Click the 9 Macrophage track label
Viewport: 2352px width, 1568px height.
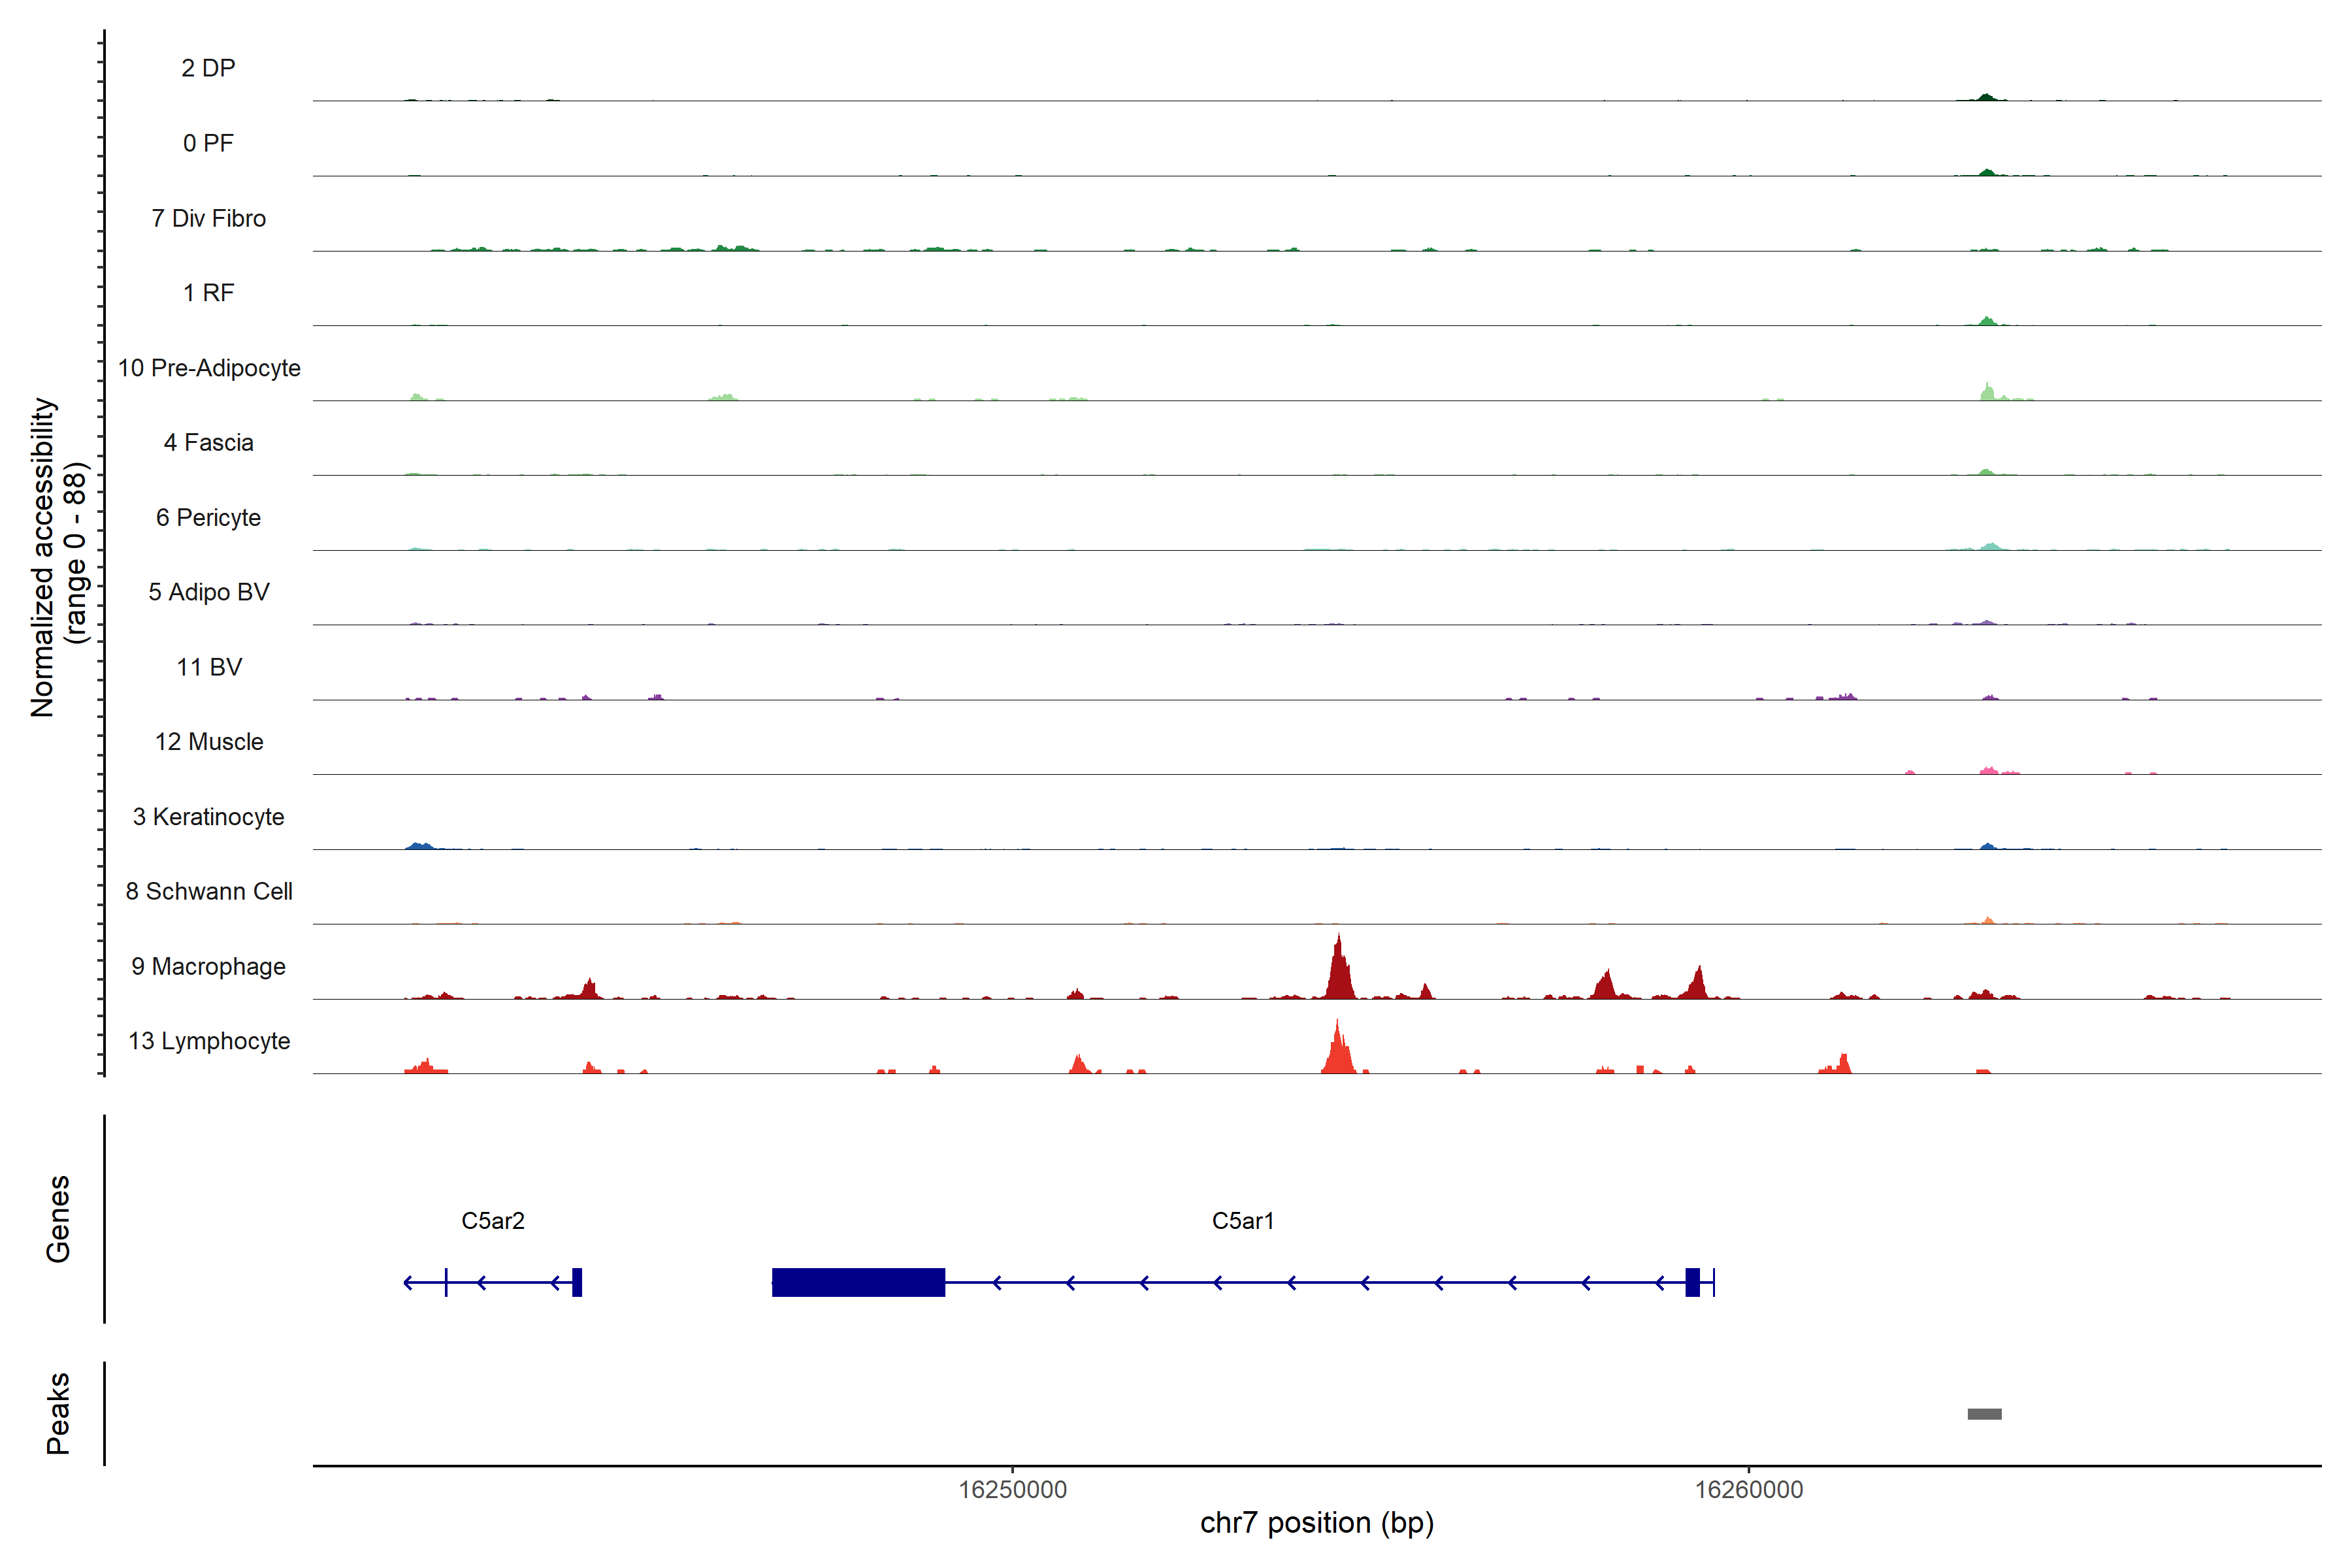(208, 966)
